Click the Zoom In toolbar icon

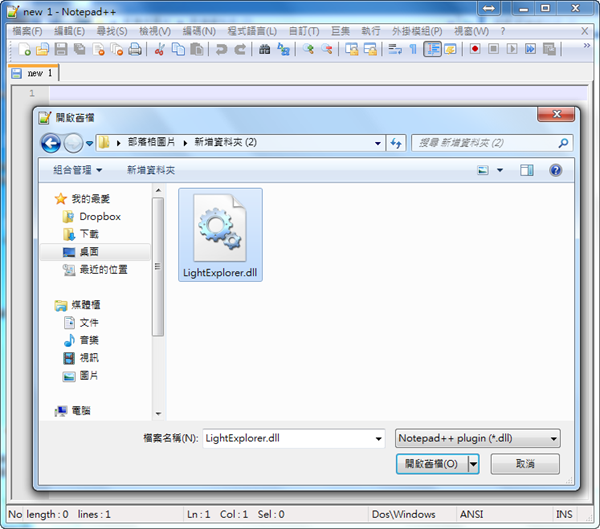click(308, 49)
